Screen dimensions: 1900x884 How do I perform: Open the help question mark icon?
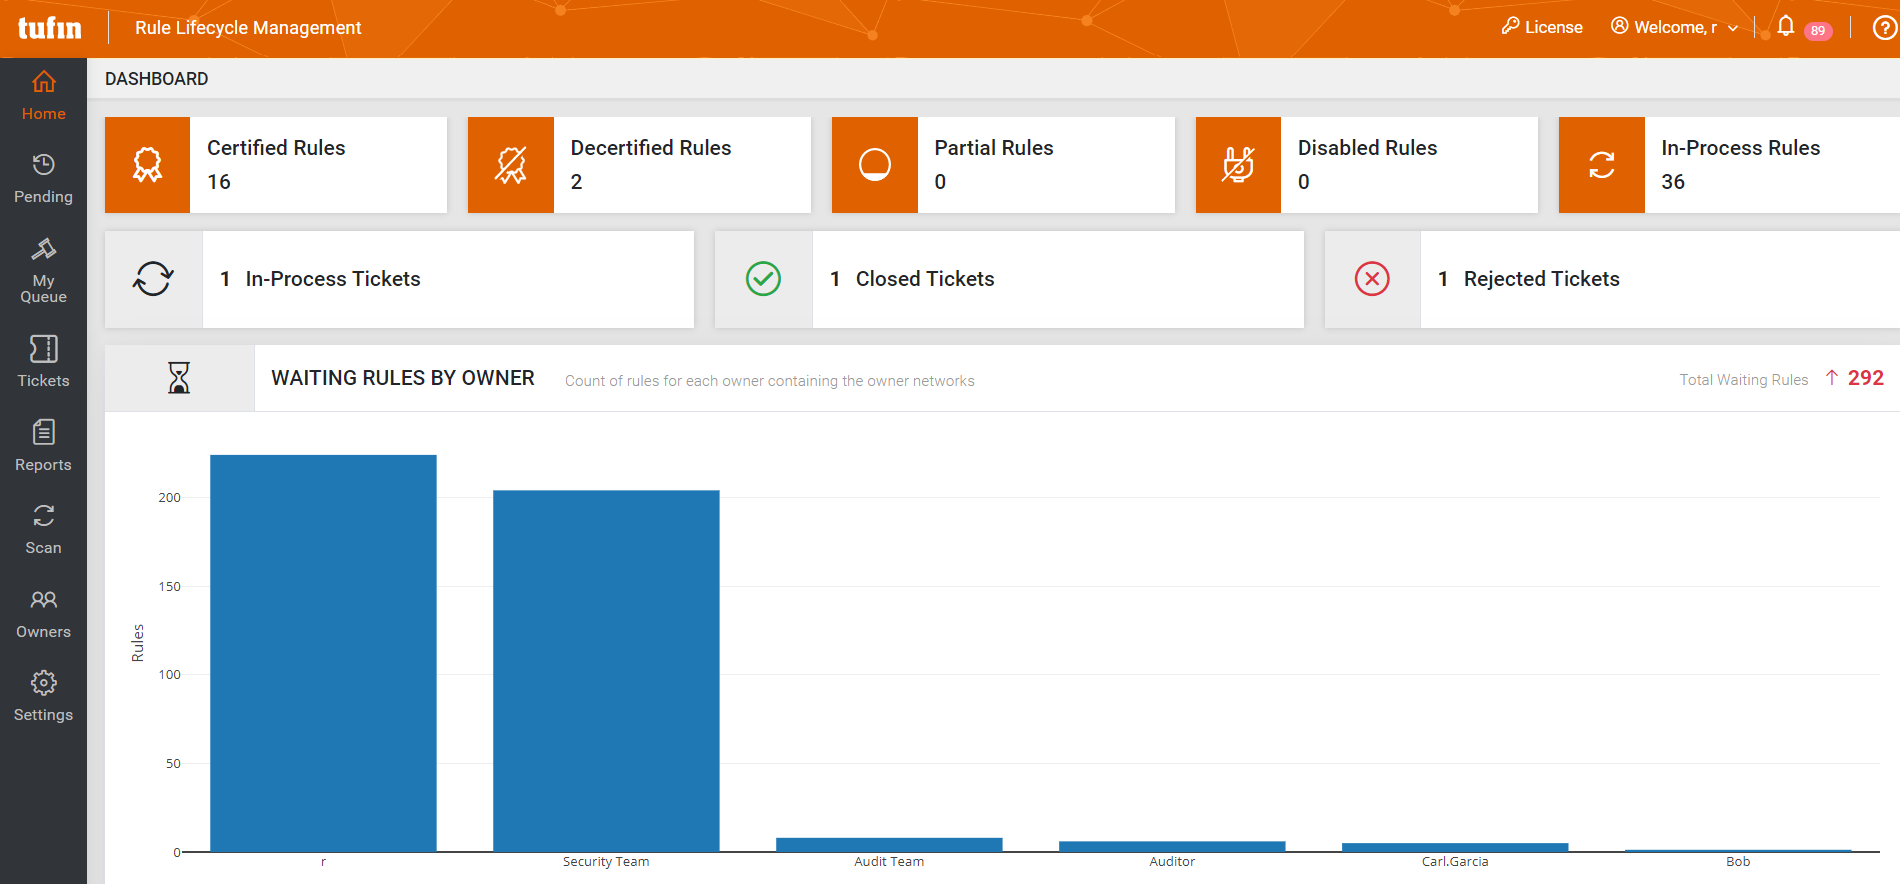pyautogui.click(x=1884, y=28)
